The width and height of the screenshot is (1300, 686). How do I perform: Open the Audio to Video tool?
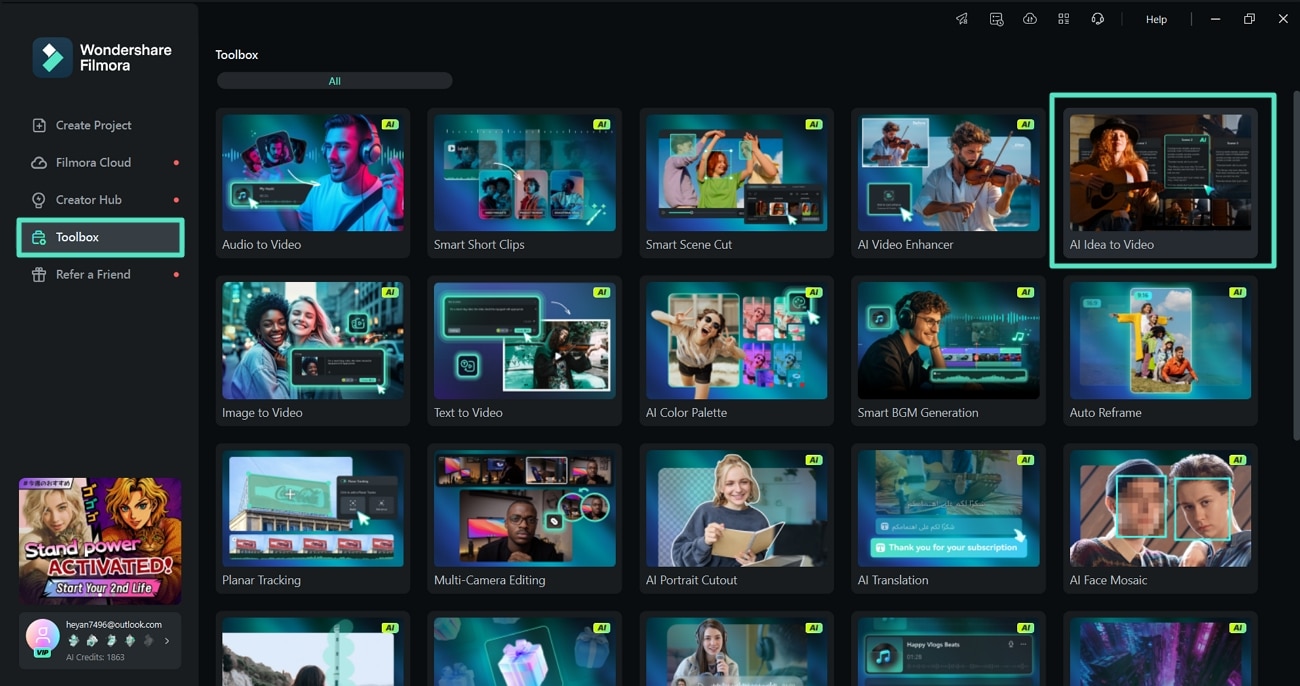312,183
